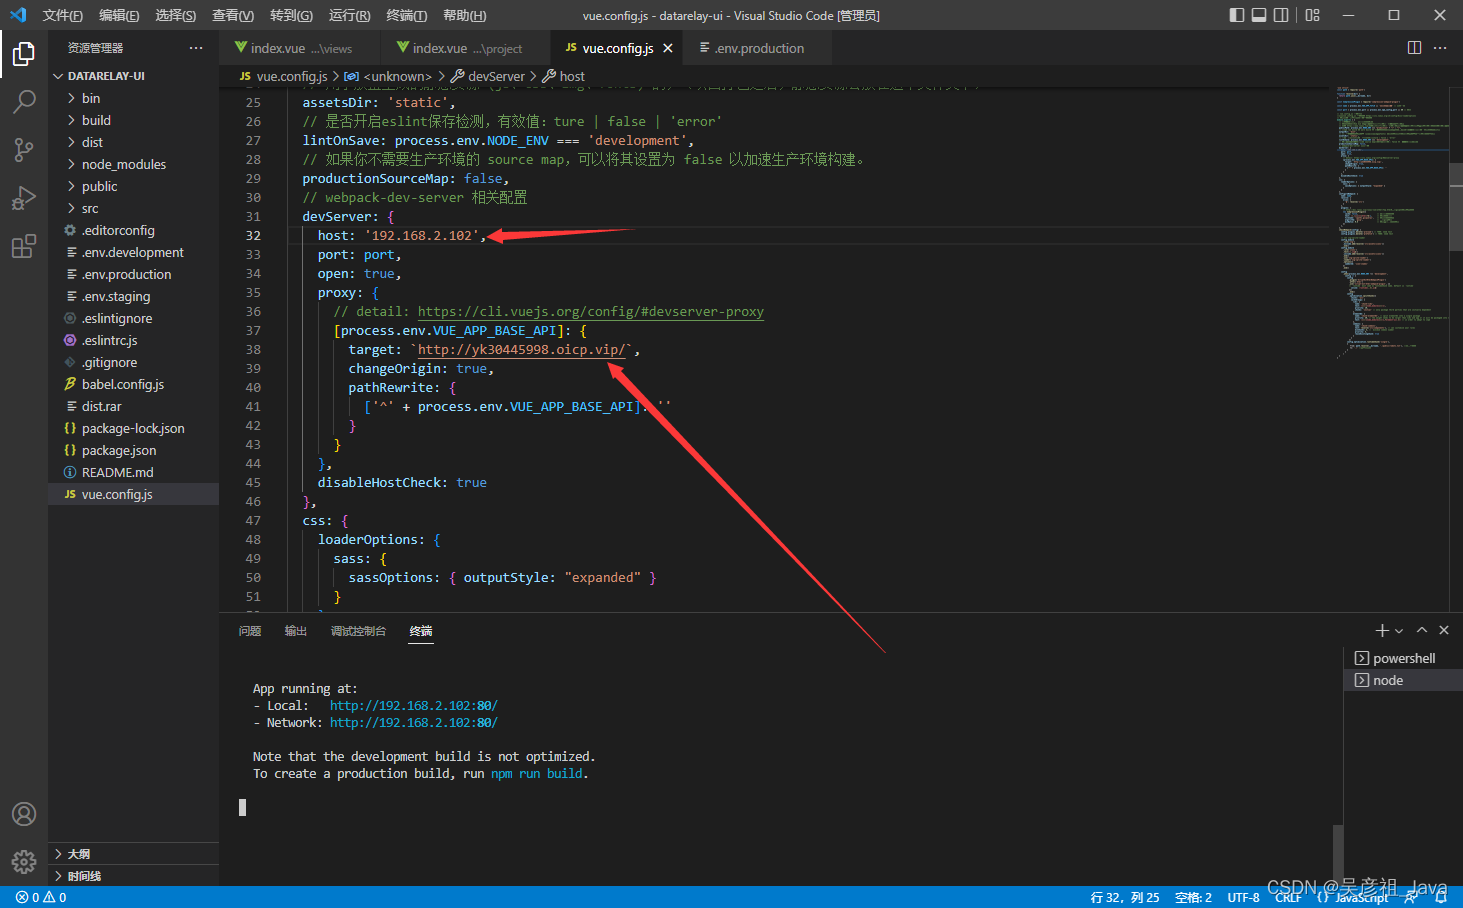Open .eslintrc.js in the file tree
This screenshot has height=908, width=1463.
133,340
